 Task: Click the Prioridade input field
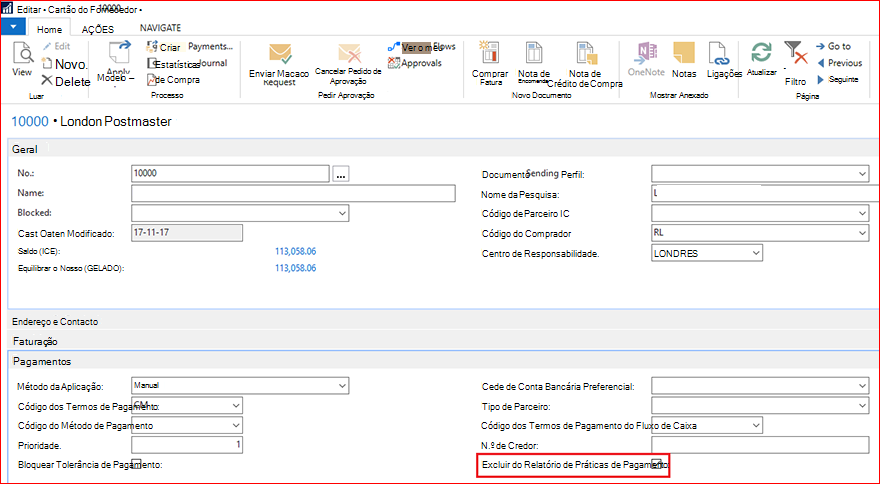pyautogui.click(x=187, y=445)
